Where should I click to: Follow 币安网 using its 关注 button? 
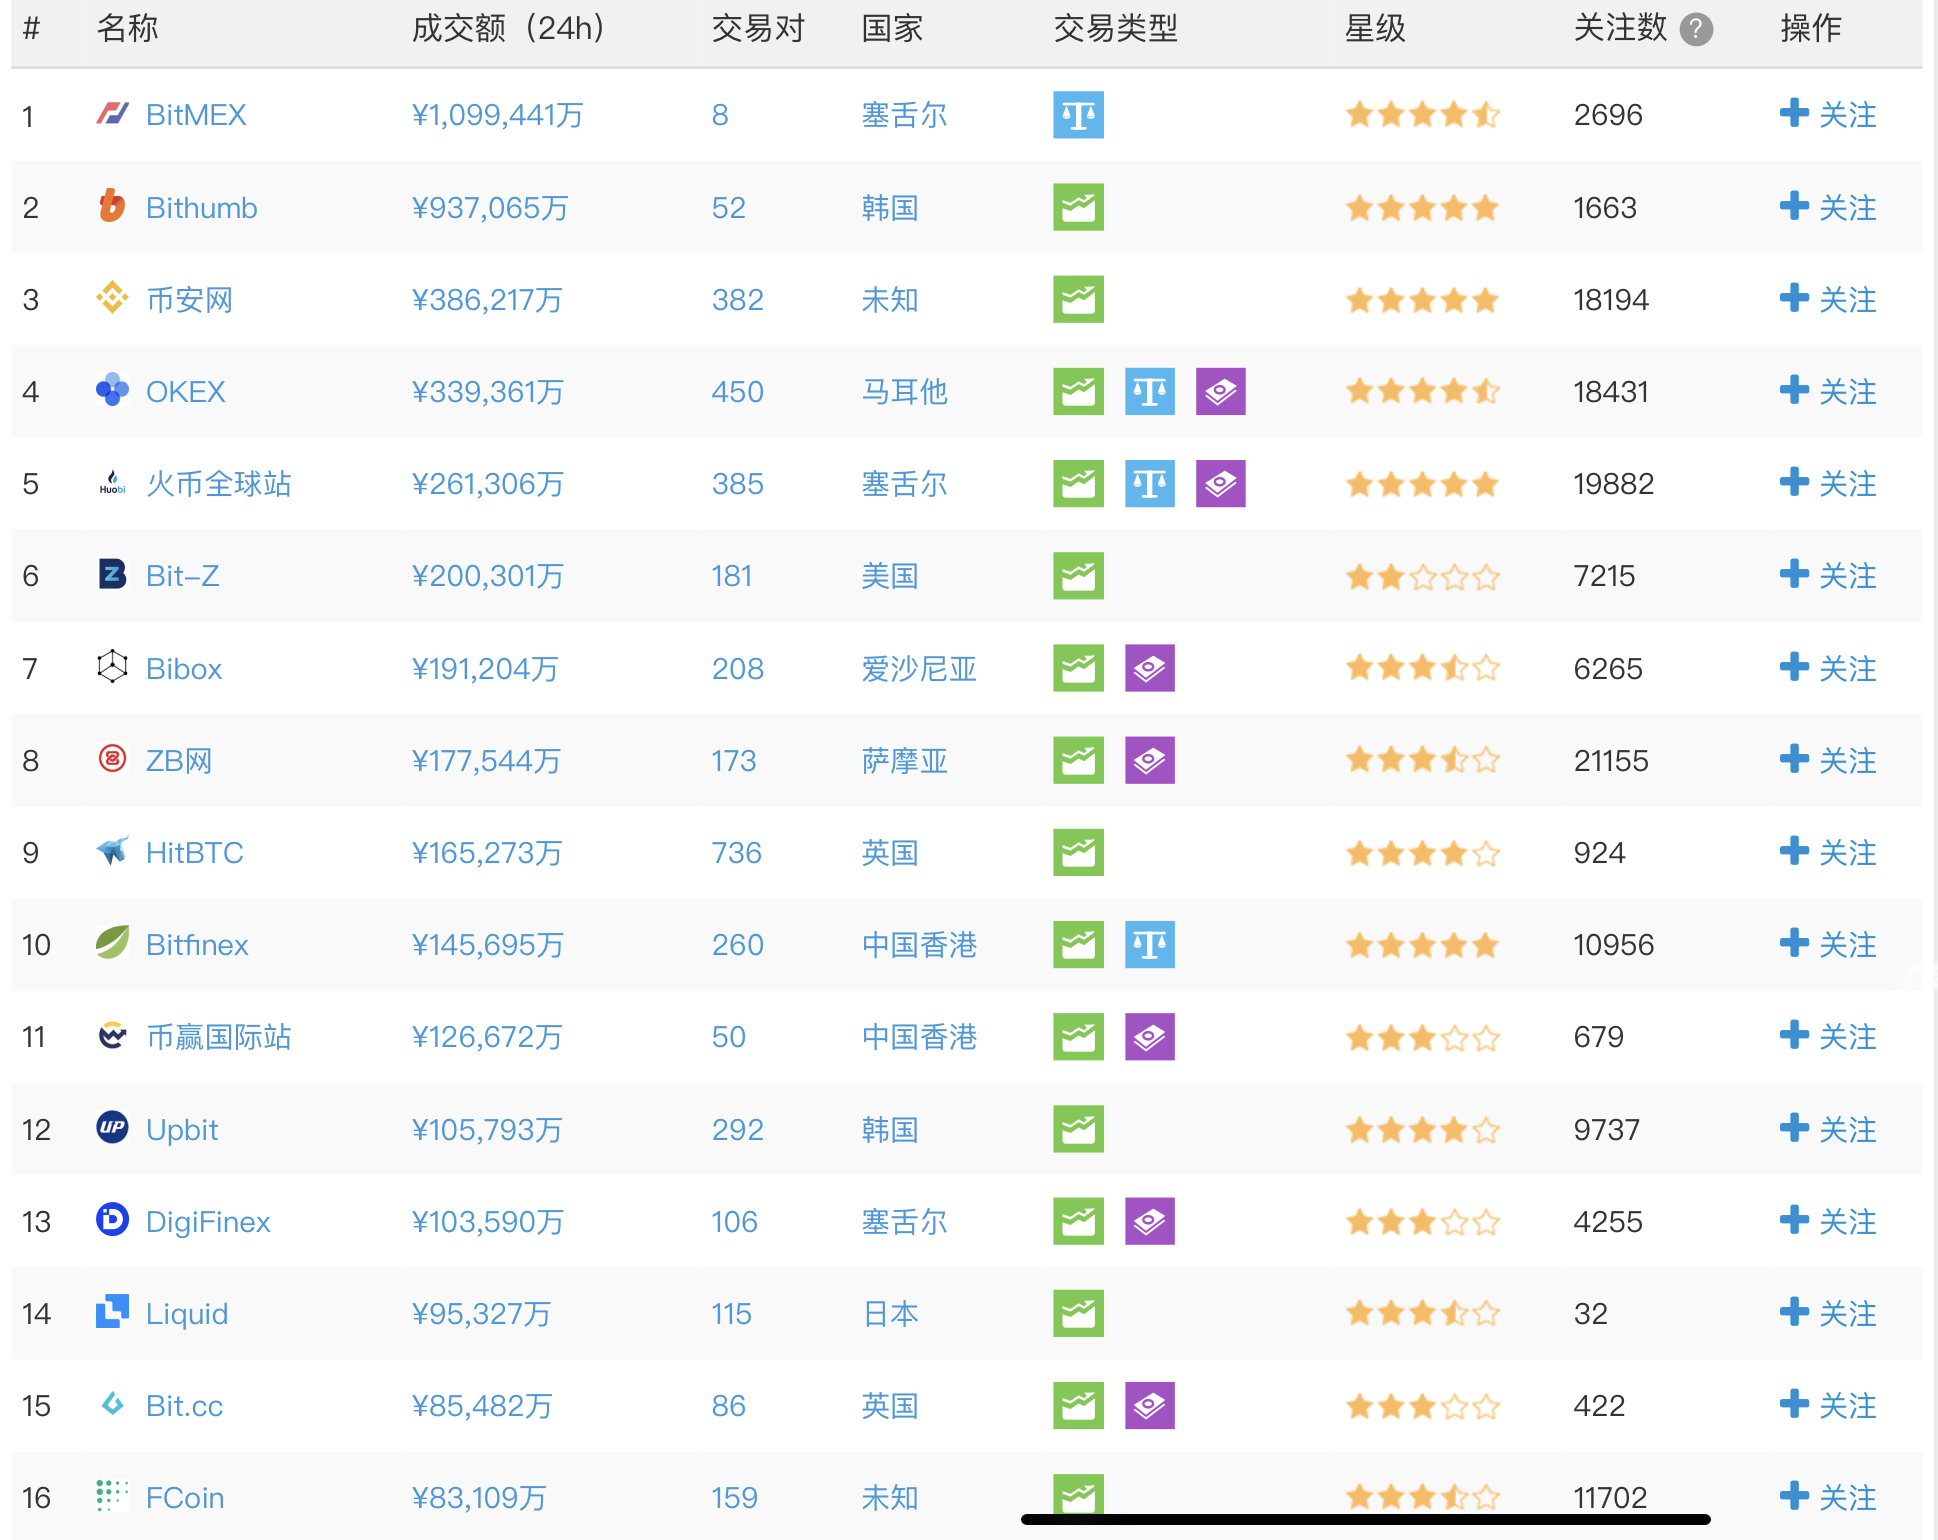pyautogui.click(x=1827, y=299)
